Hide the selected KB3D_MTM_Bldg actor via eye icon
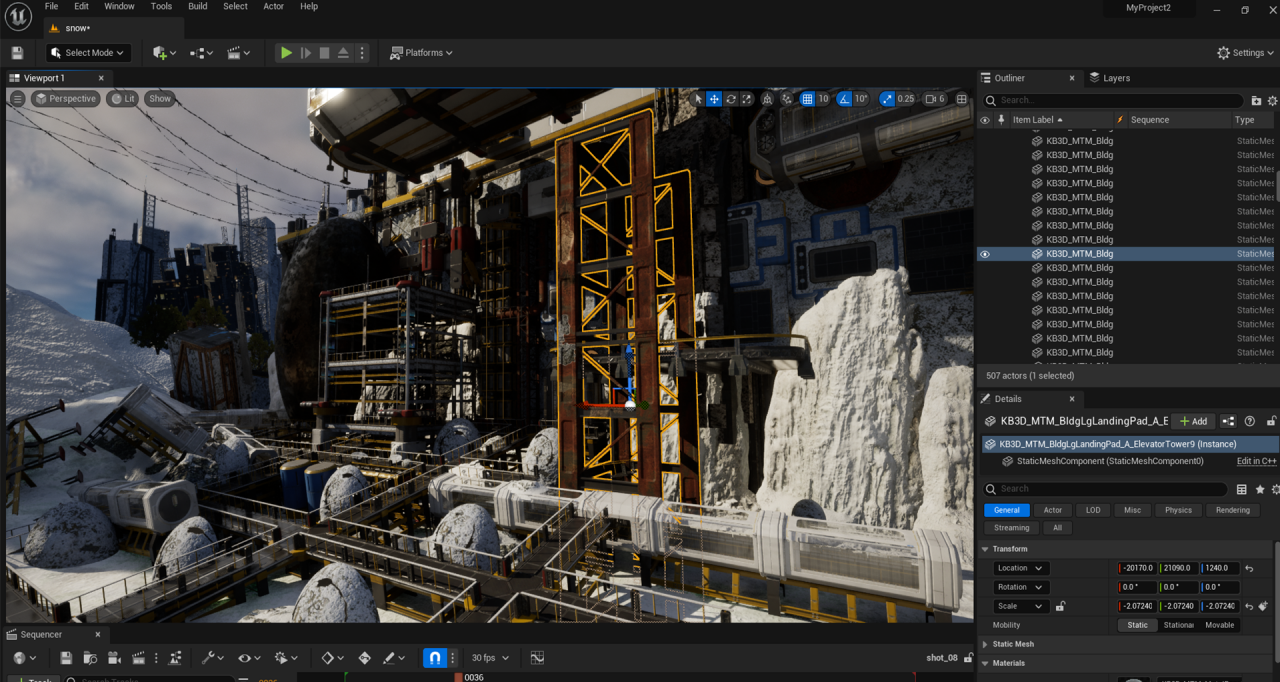 coord(985,254)
